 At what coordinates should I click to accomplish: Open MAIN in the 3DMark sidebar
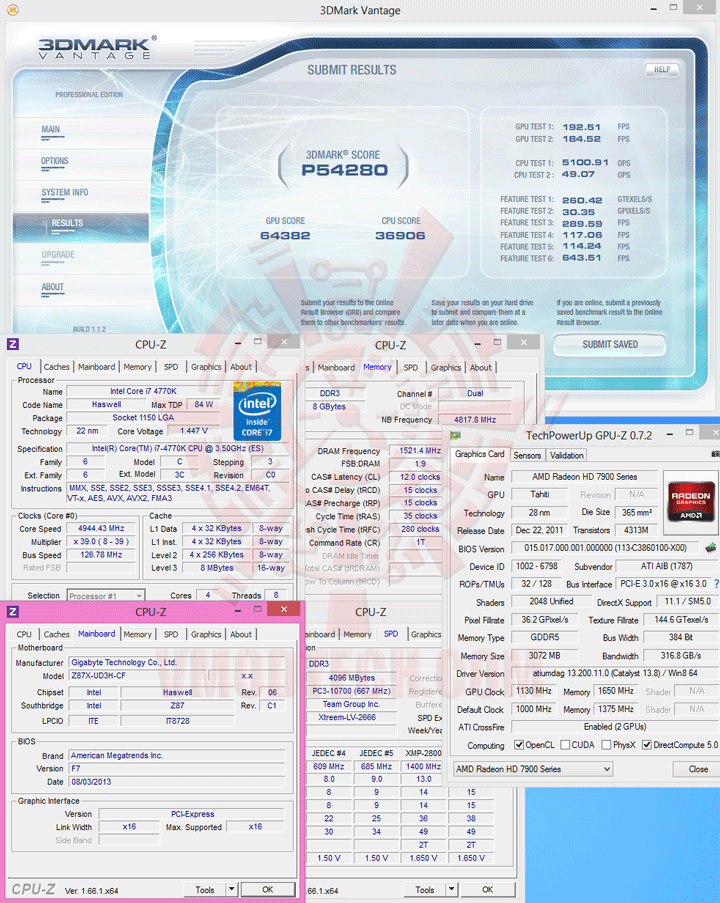51,130
